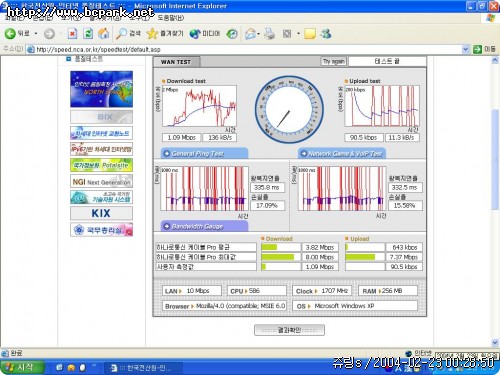Click the VoIP delay value 332.5 ms
The height and width of the screenshot is (375, 500).
coord(405,187)
